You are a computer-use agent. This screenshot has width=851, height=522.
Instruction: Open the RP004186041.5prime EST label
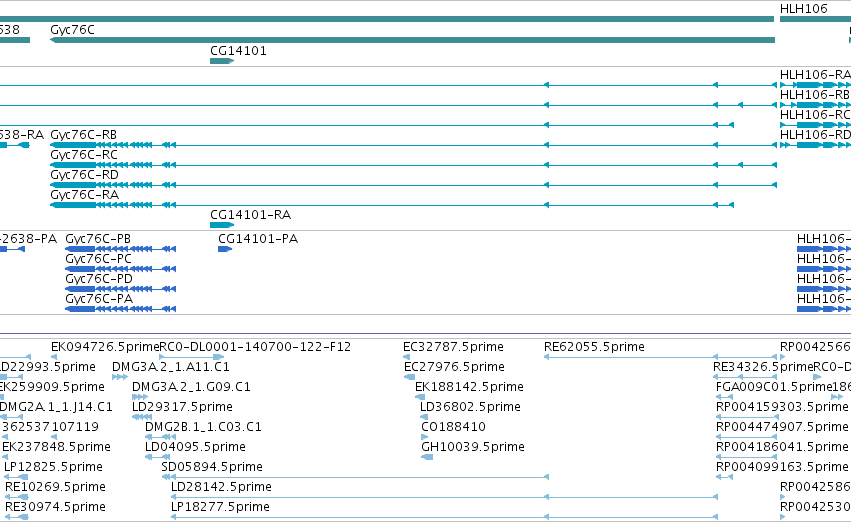pos(782,448)
